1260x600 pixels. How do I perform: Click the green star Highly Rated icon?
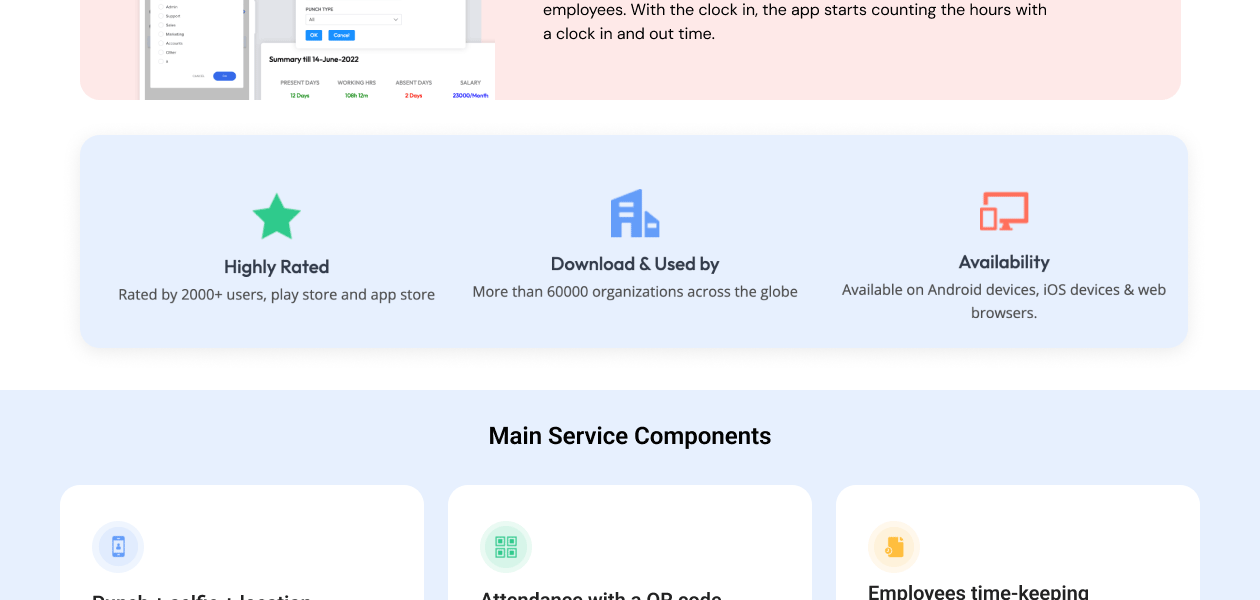pos(276,217)
